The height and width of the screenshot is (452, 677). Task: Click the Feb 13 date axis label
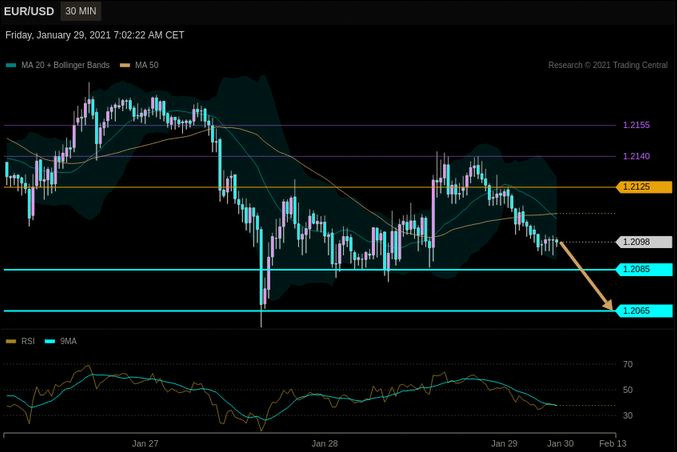(x=613, y=443)
